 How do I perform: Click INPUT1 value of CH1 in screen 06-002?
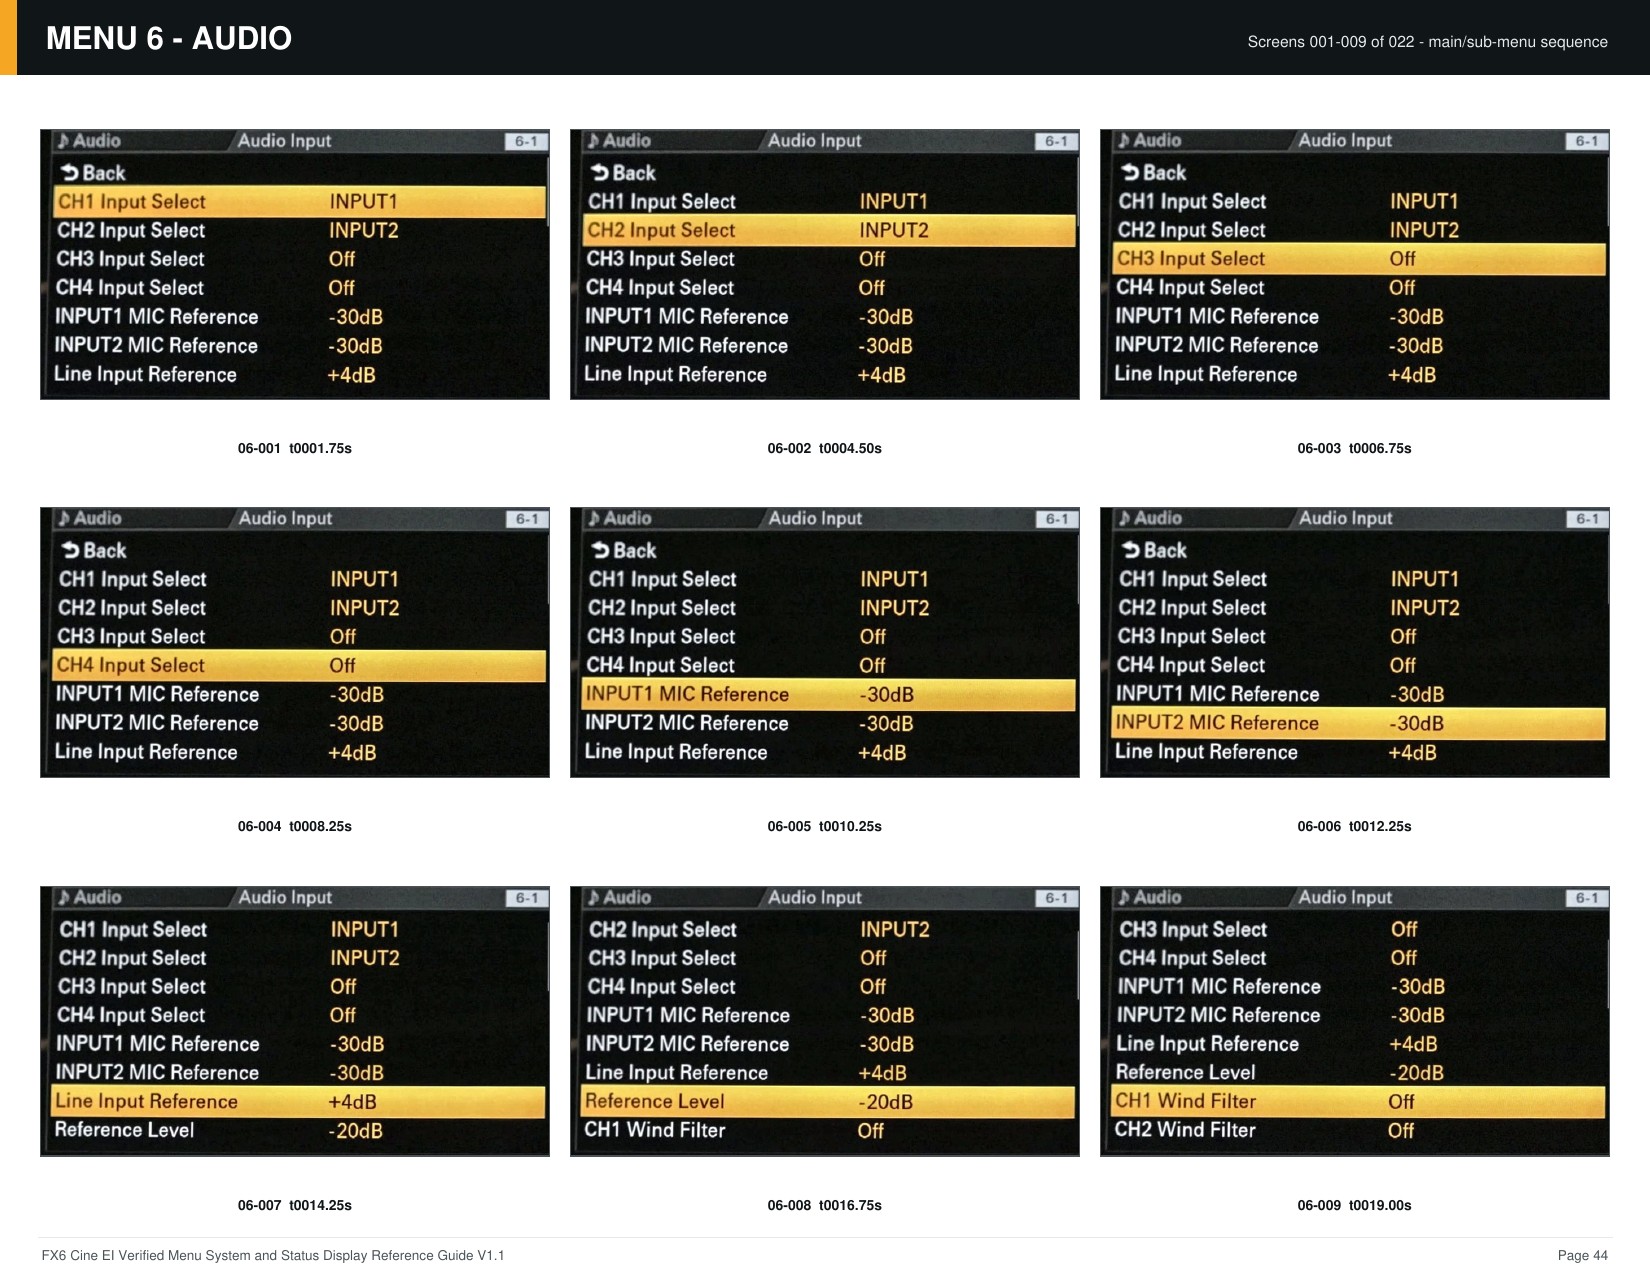click(894, 202)
